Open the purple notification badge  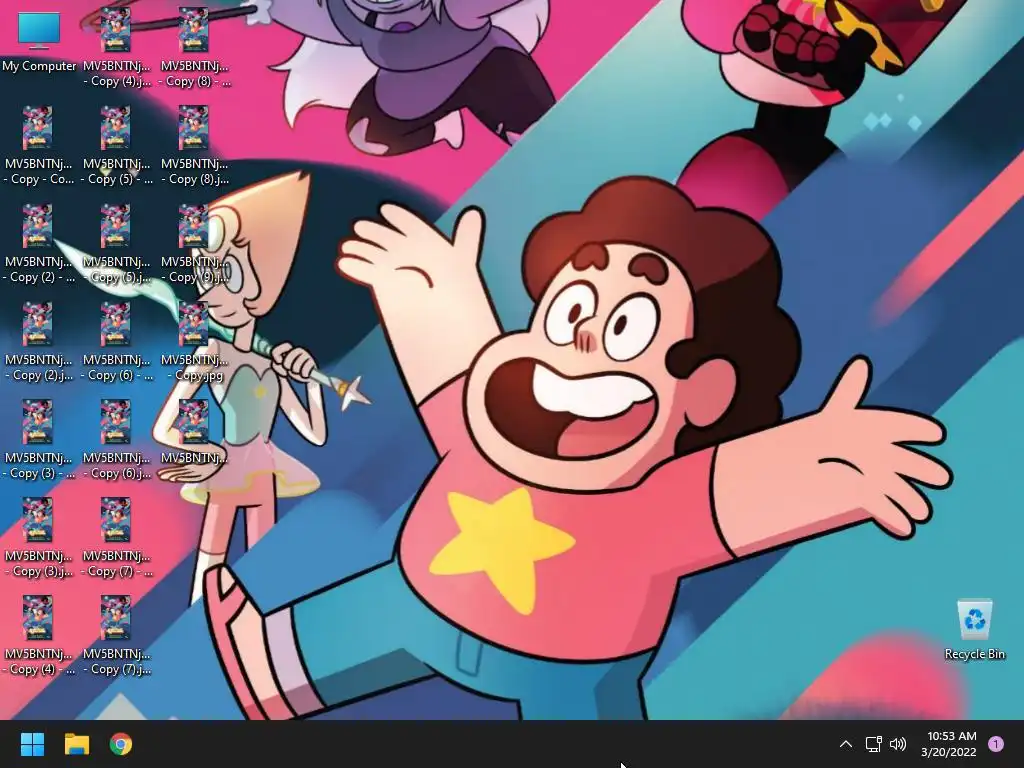996,744
